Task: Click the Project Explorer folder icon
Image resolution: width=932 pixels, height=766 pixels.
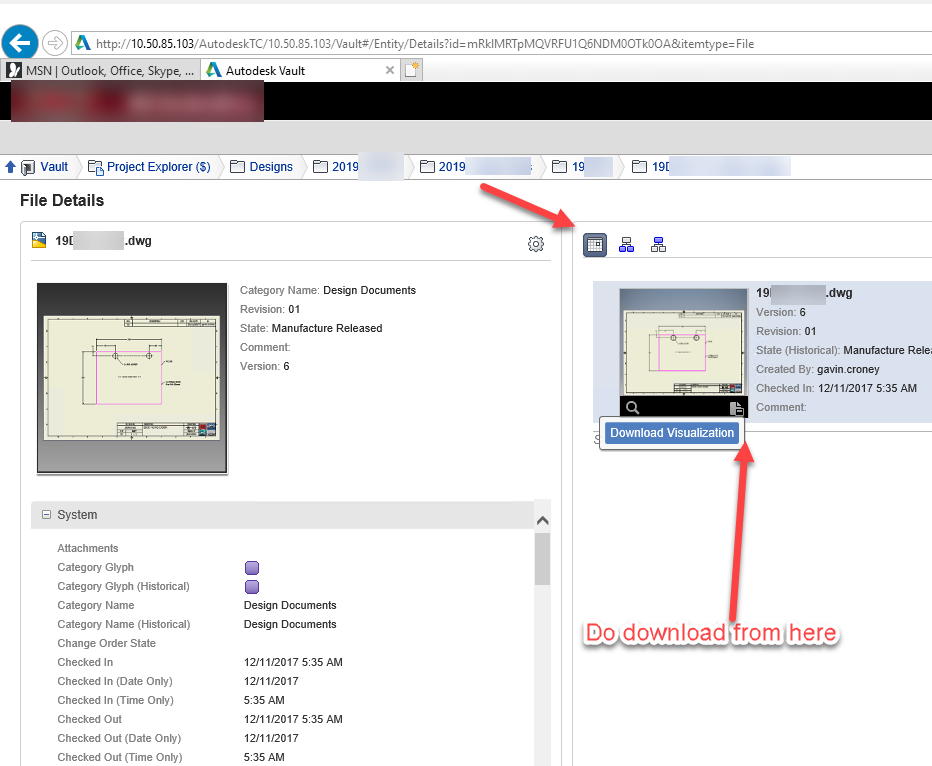Action: 95,167
